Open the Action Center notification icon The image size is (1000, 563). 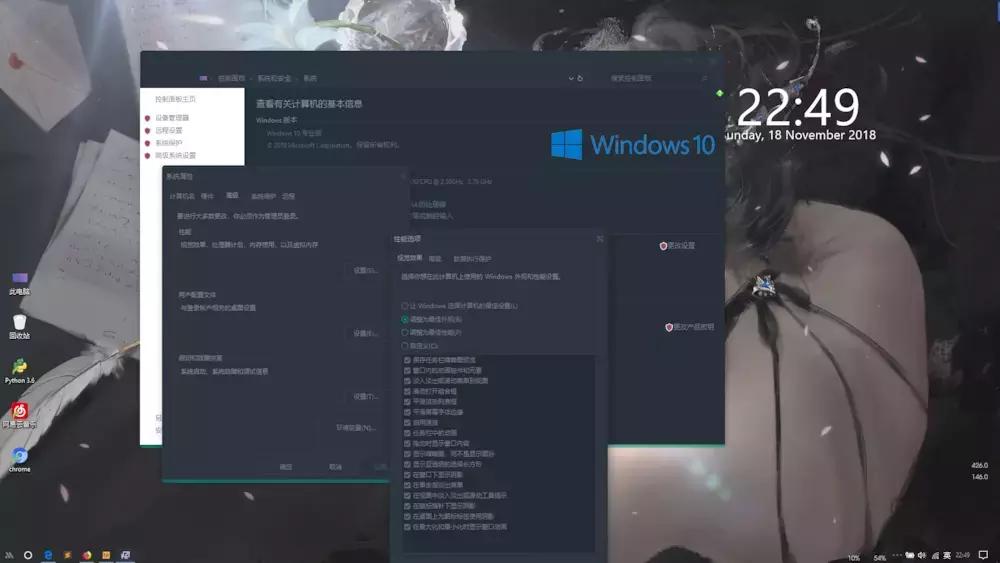(983, 555)
